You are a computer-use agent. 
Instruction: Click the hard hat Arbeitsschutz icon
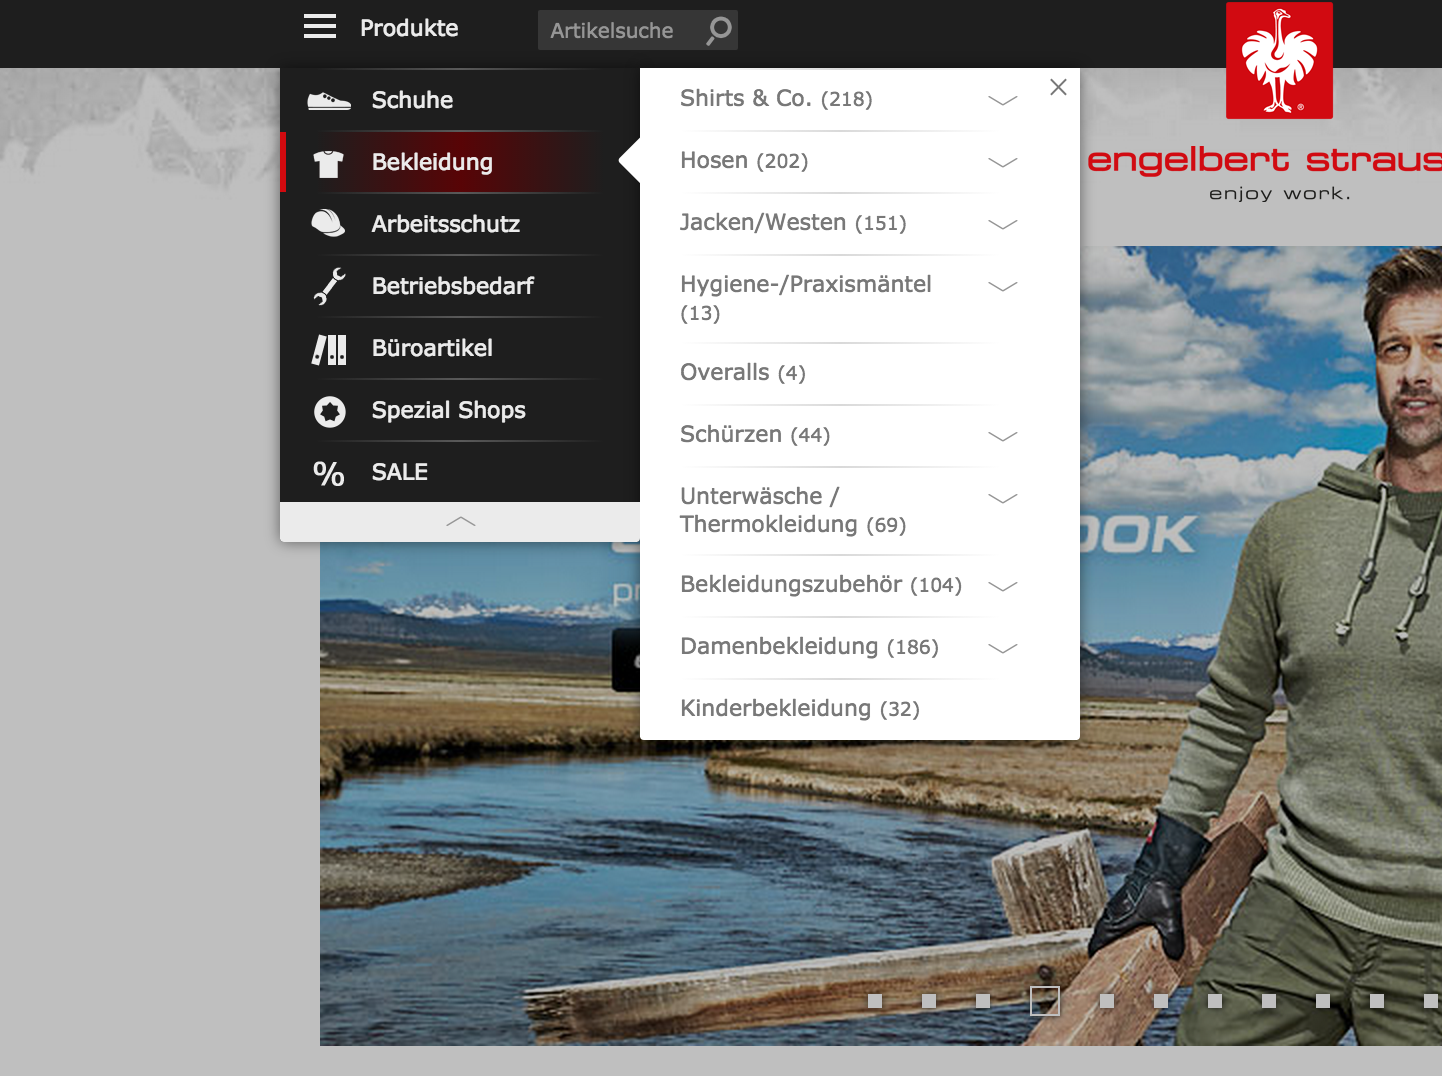click(329, 224)
